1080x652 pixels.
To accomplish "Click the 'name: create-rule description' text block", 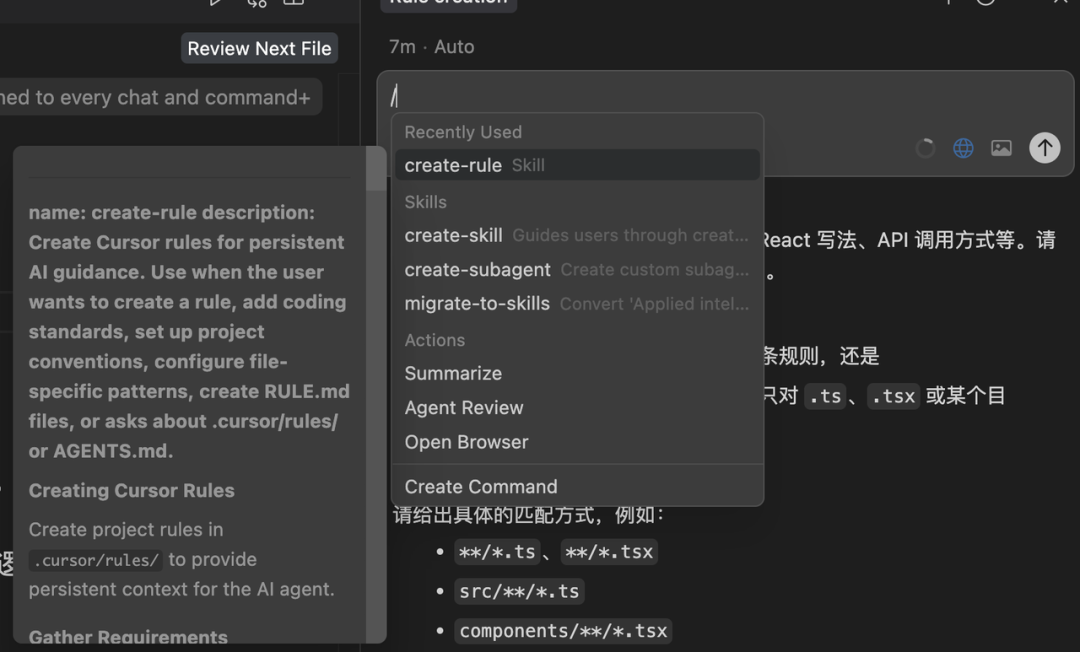I will [189, 332].
